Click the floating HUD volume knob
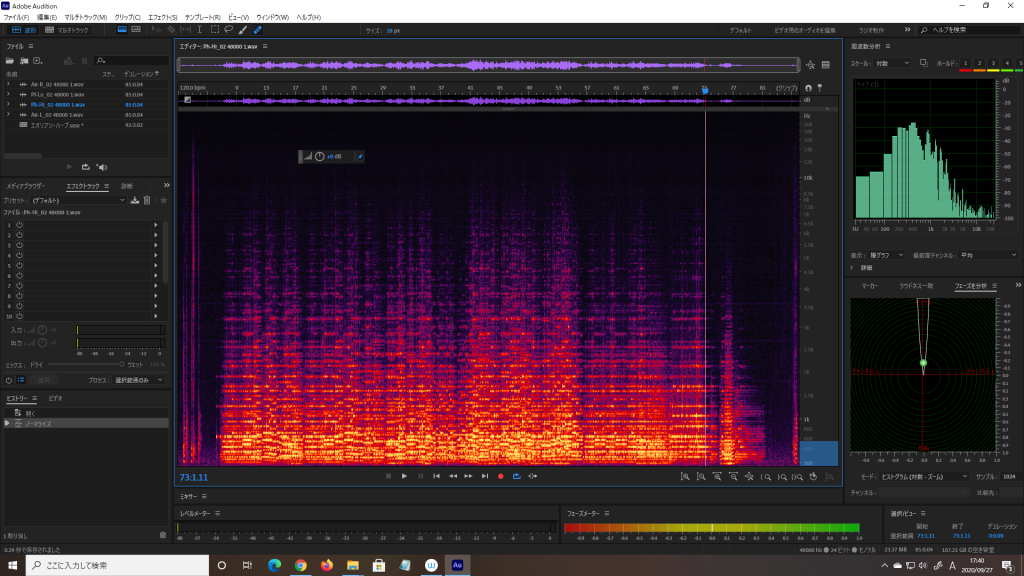 (319, 157)
